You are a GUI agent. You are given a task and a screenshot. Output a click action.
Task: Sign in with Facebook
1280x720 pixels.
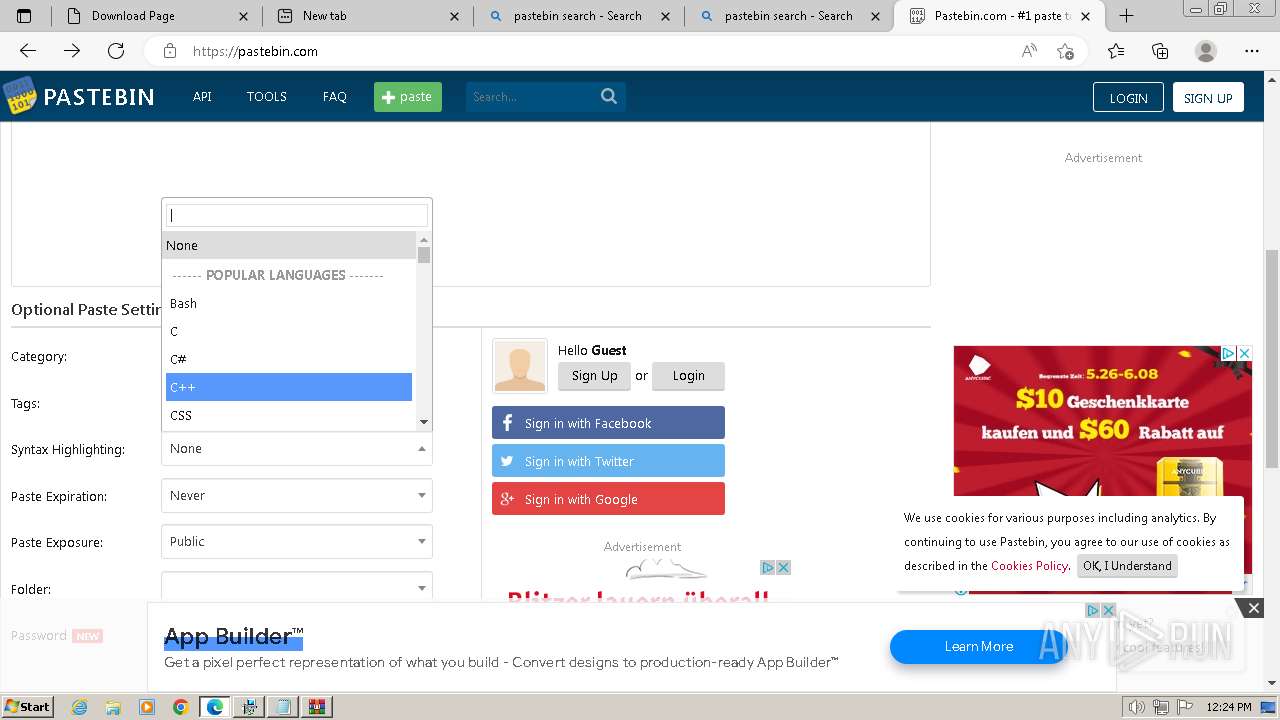click(x=608, y=423)
